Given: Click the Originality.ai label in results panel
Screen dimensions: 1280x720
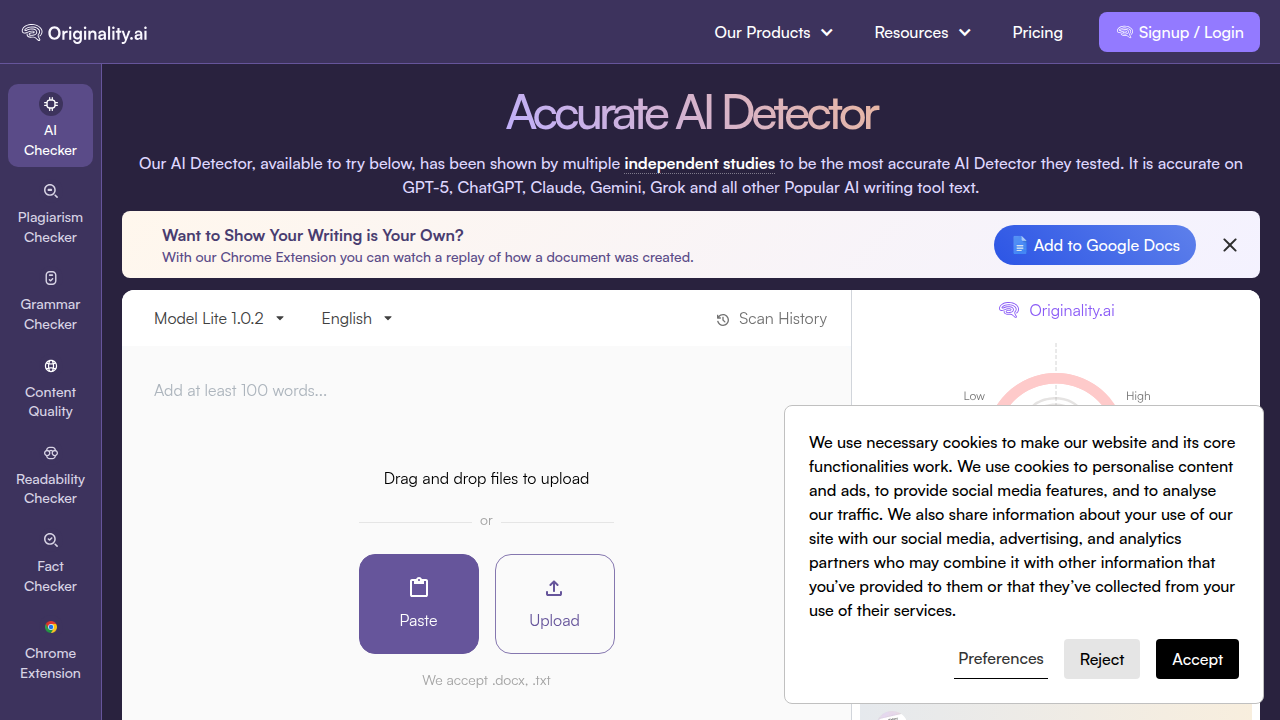Looking at the screenshot, I should click(1057, 310).
